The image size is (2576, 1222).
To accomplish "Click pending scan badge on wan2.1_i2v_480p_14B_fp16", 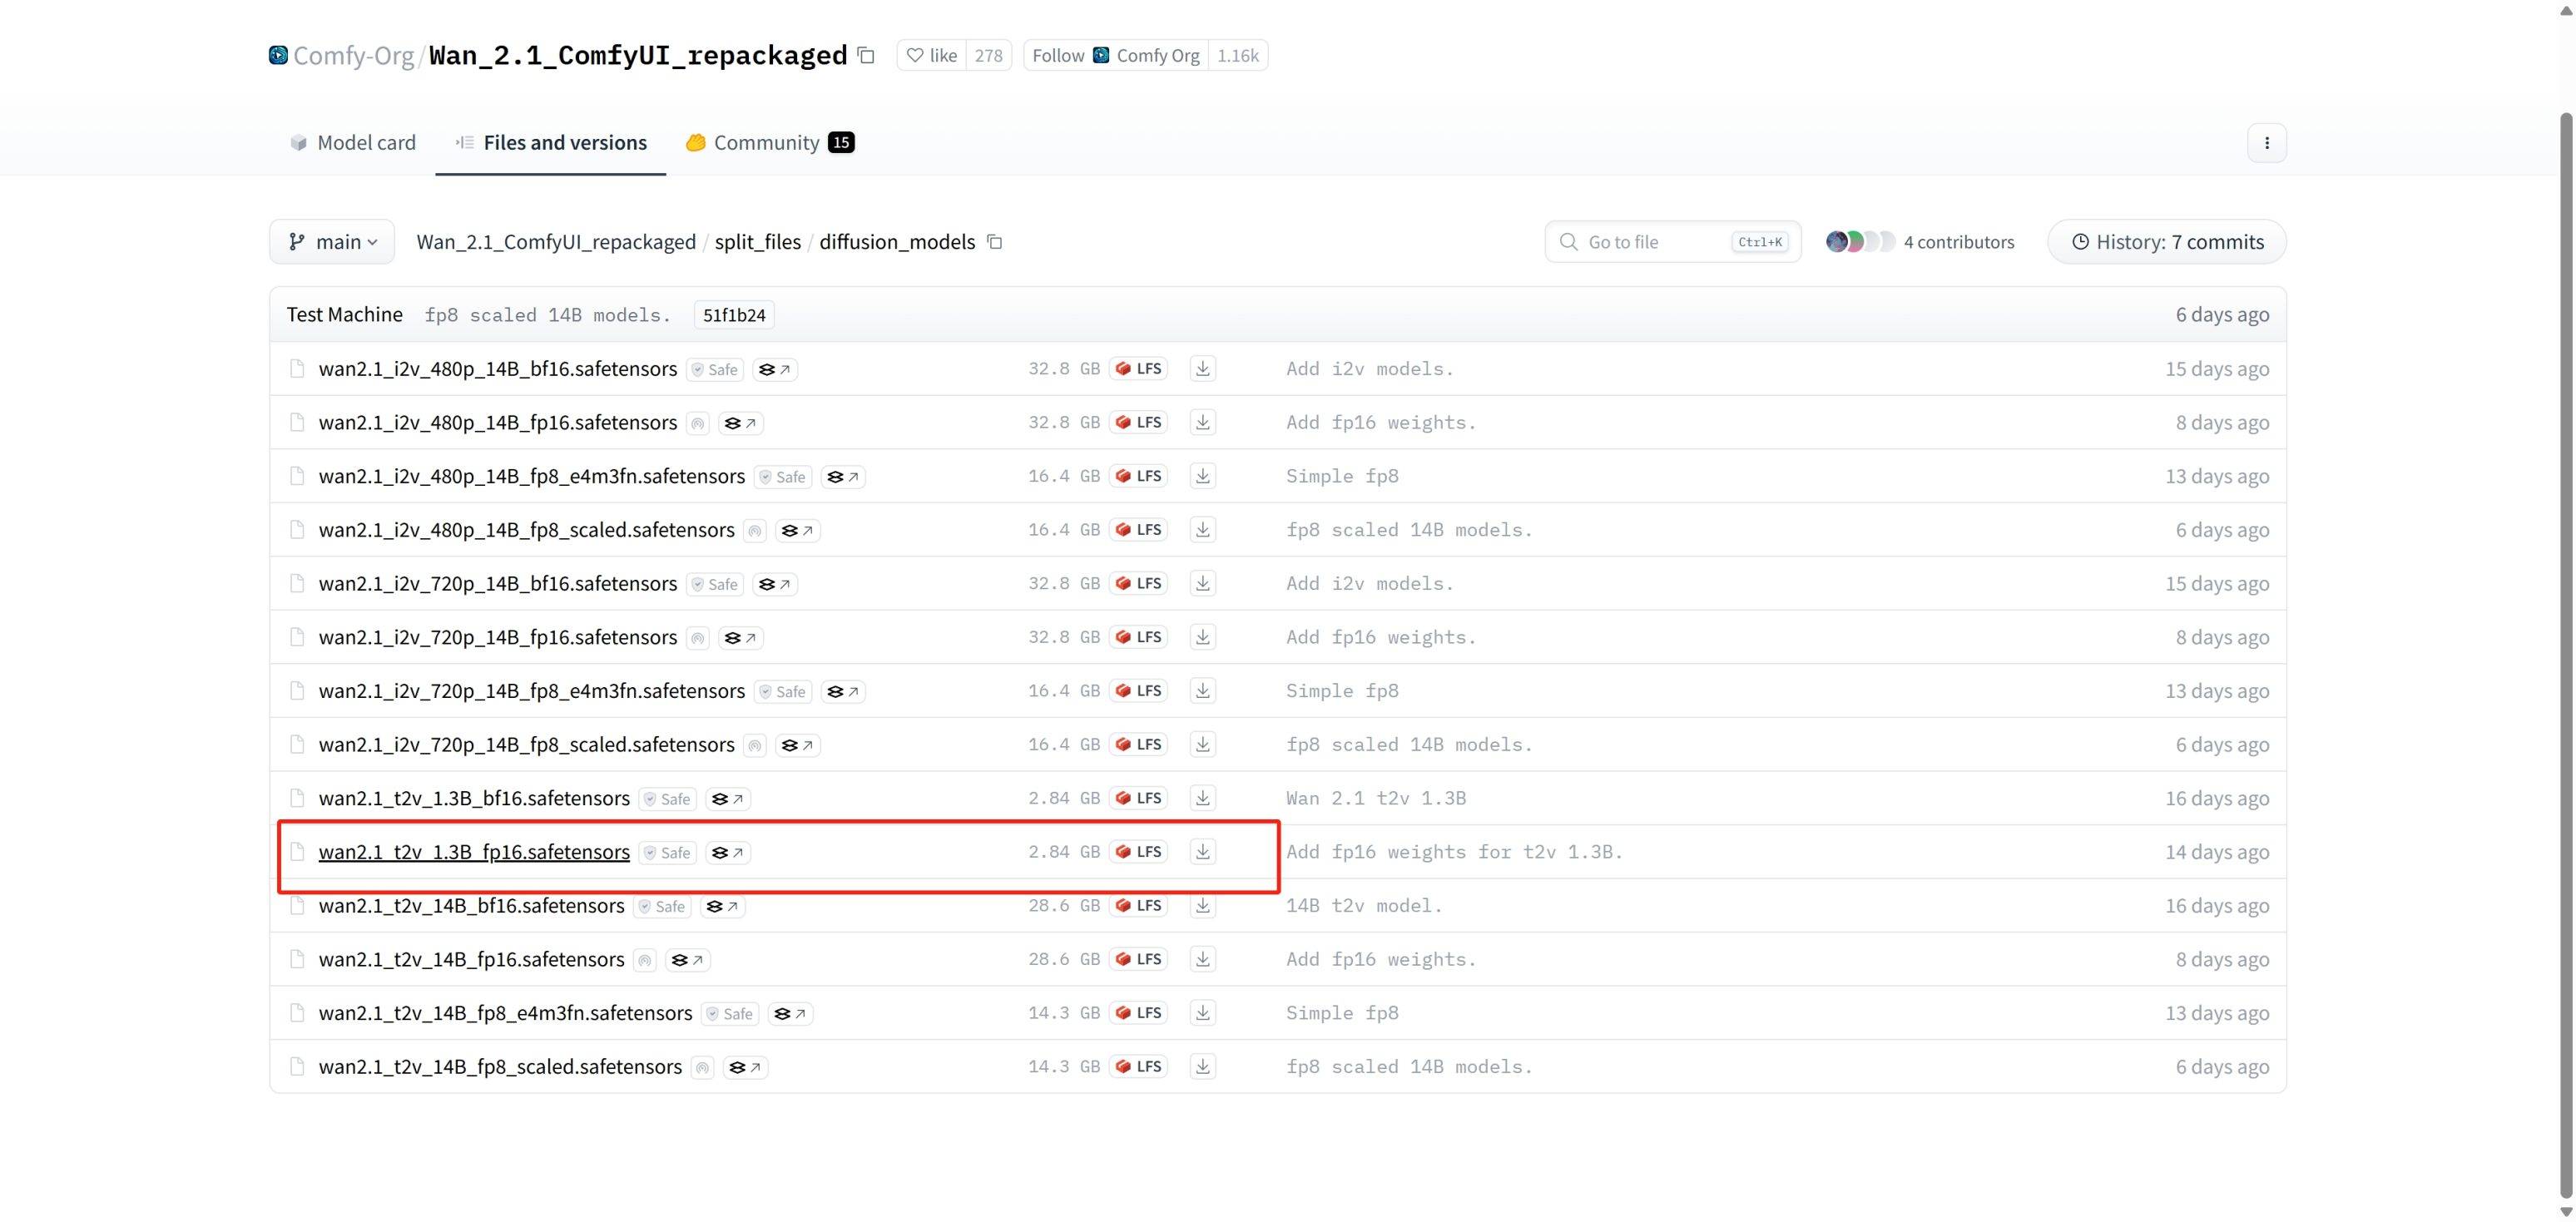I will (698, 424).
